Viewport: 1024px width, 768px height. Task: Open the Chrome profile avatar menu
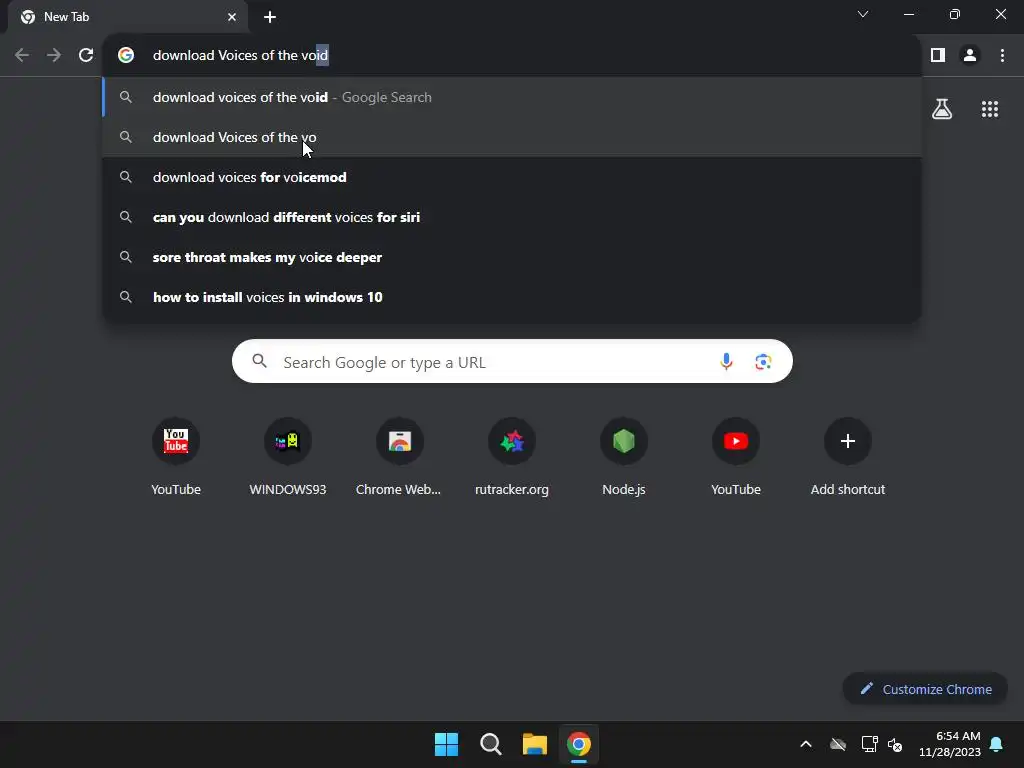pos(970,56)
